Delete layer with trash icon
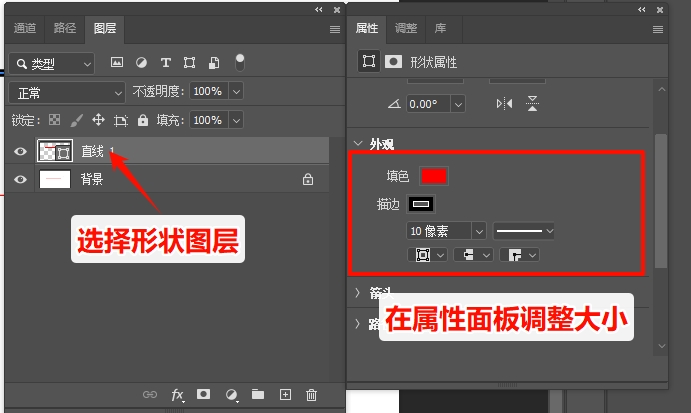691x413 pixels. tap(311, 394)
